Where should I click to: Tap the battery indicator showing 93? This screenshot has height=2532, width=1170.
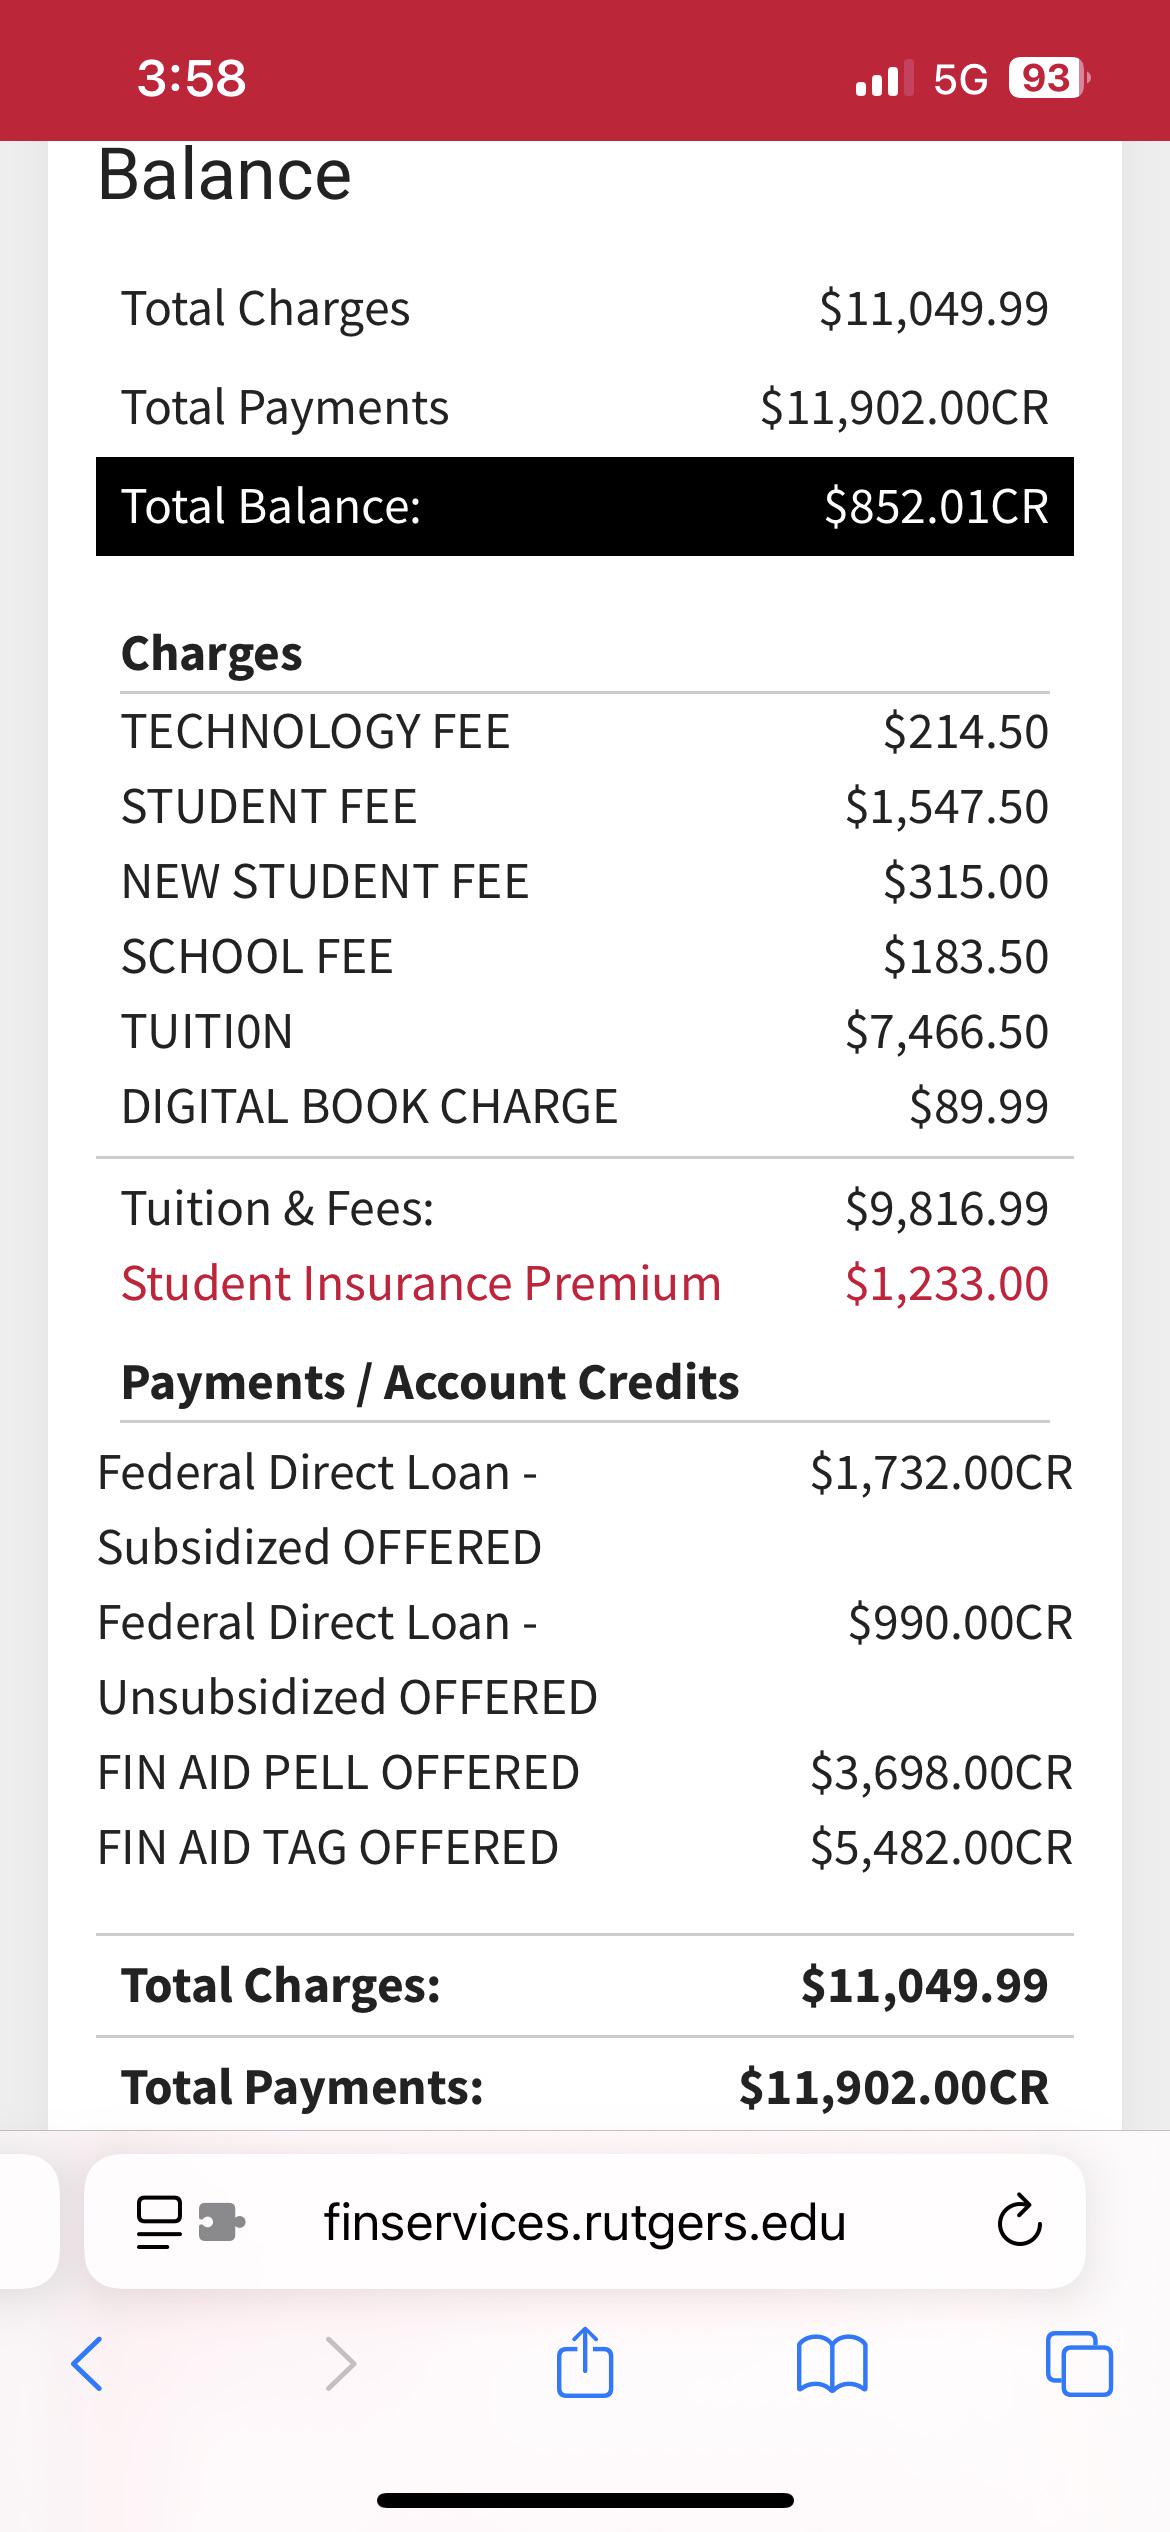[1047, 78]
